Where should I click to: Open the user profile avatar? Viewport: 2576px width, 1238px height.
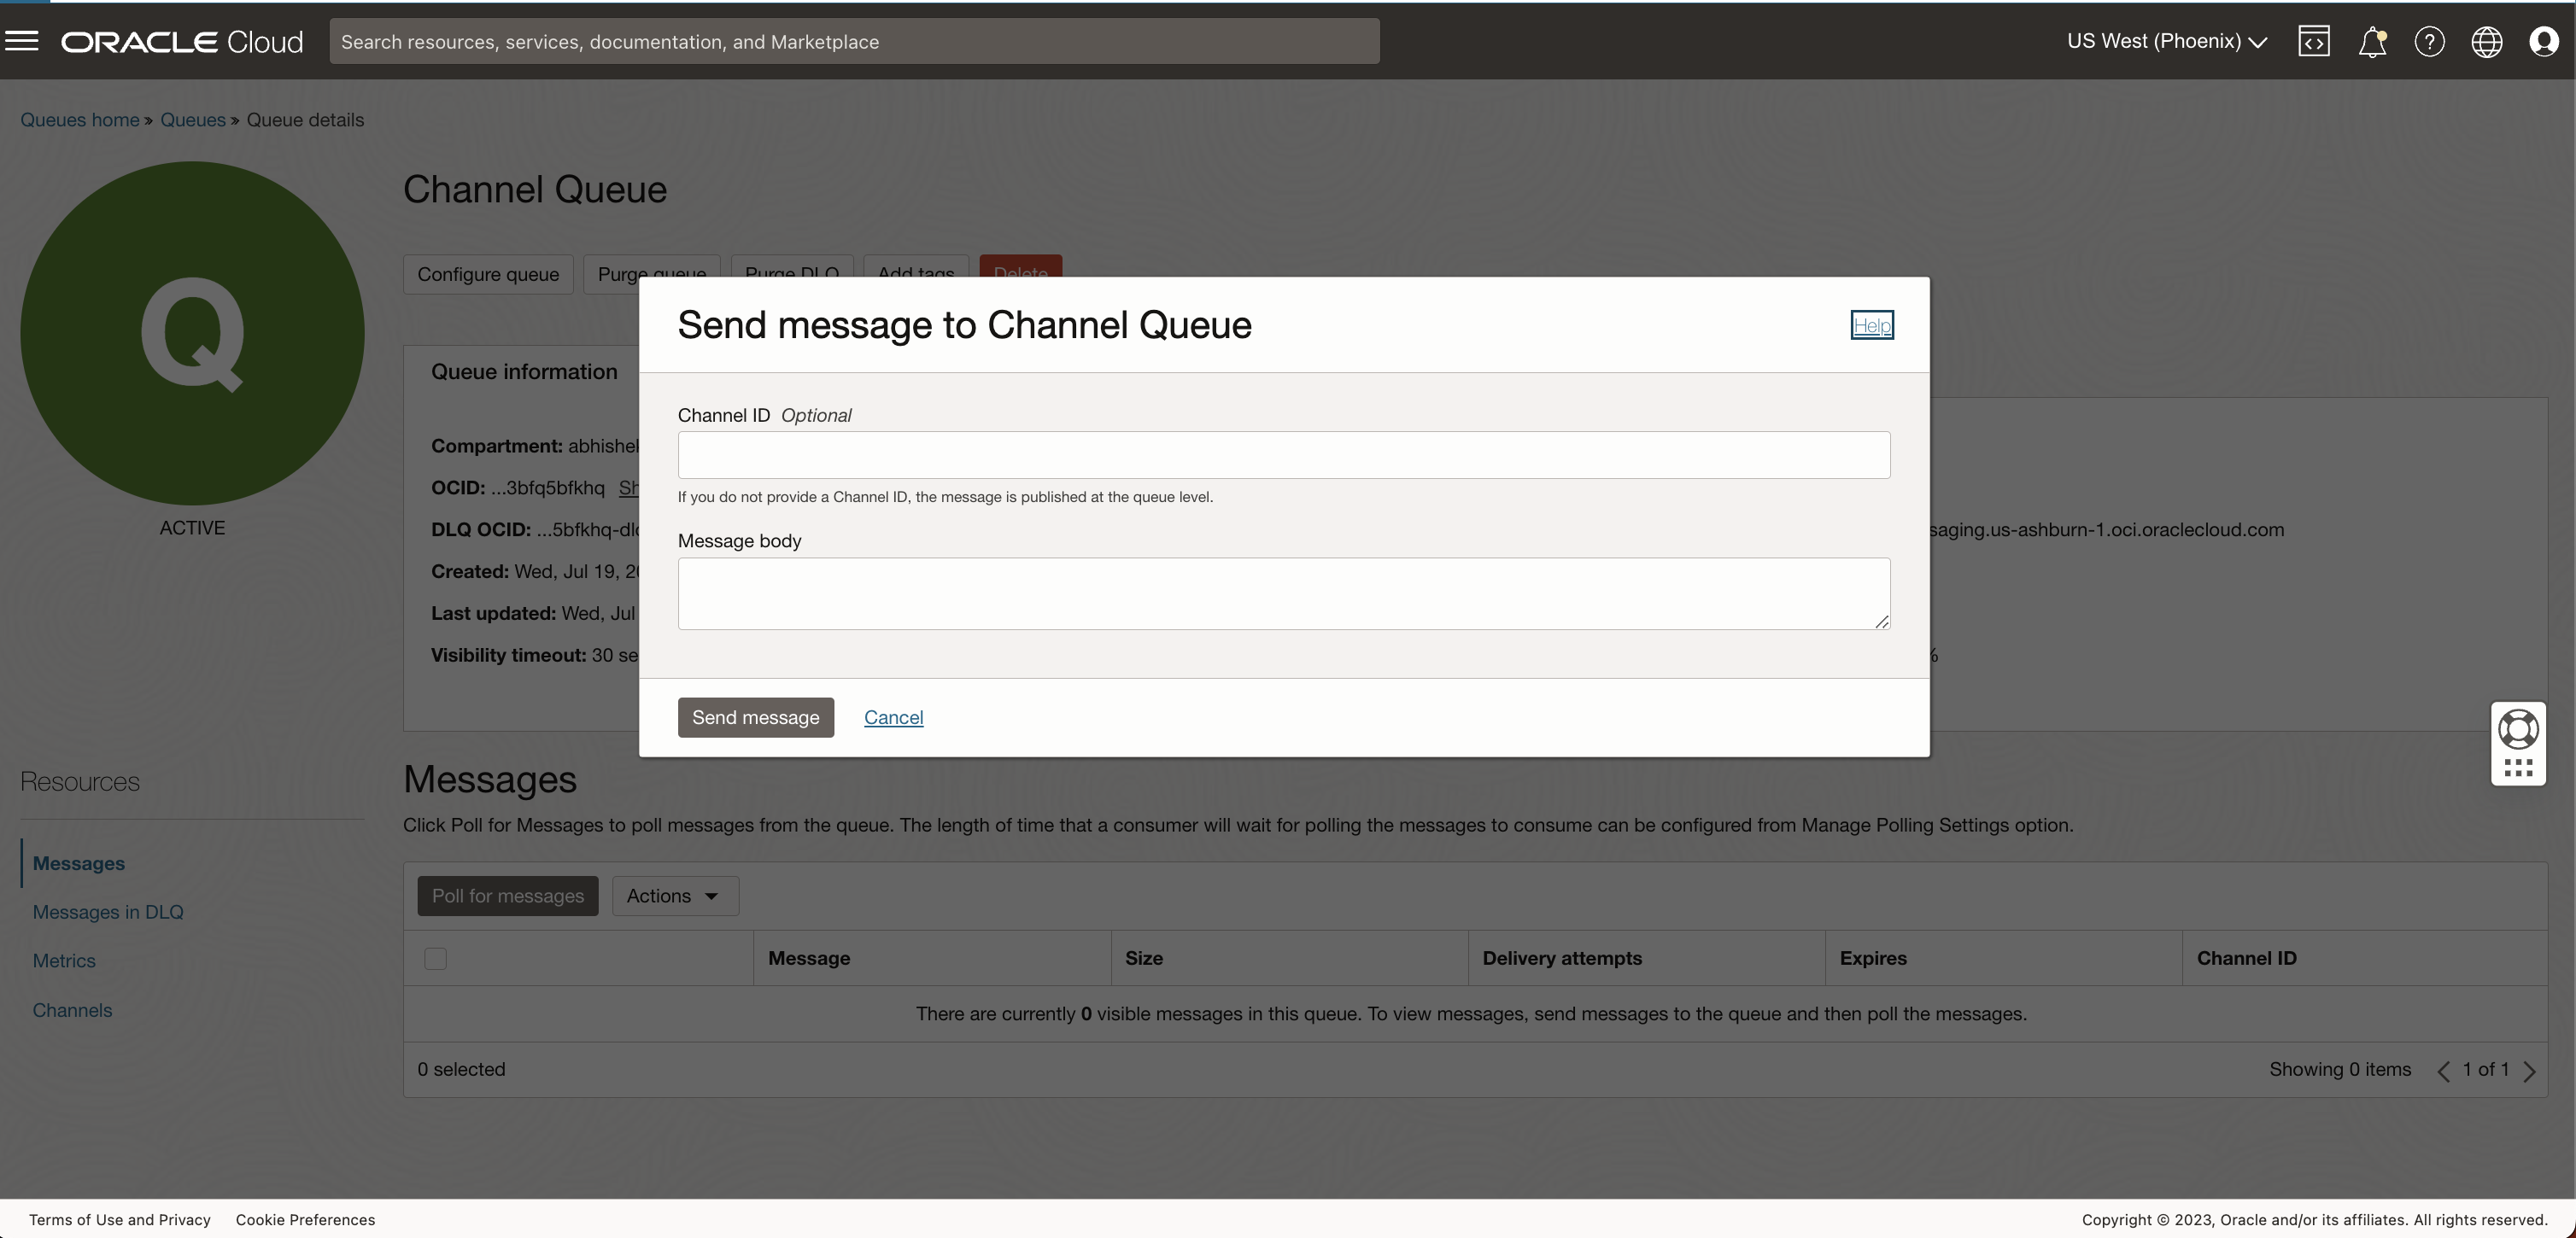coord(2545,41)
